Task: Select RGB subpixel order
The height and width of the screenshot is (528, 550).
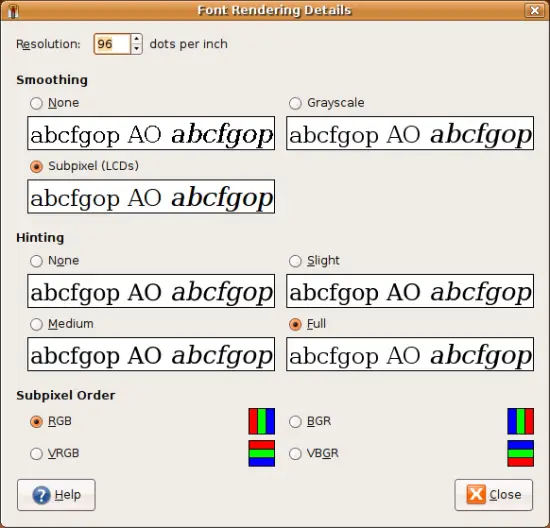Action: 36,421
